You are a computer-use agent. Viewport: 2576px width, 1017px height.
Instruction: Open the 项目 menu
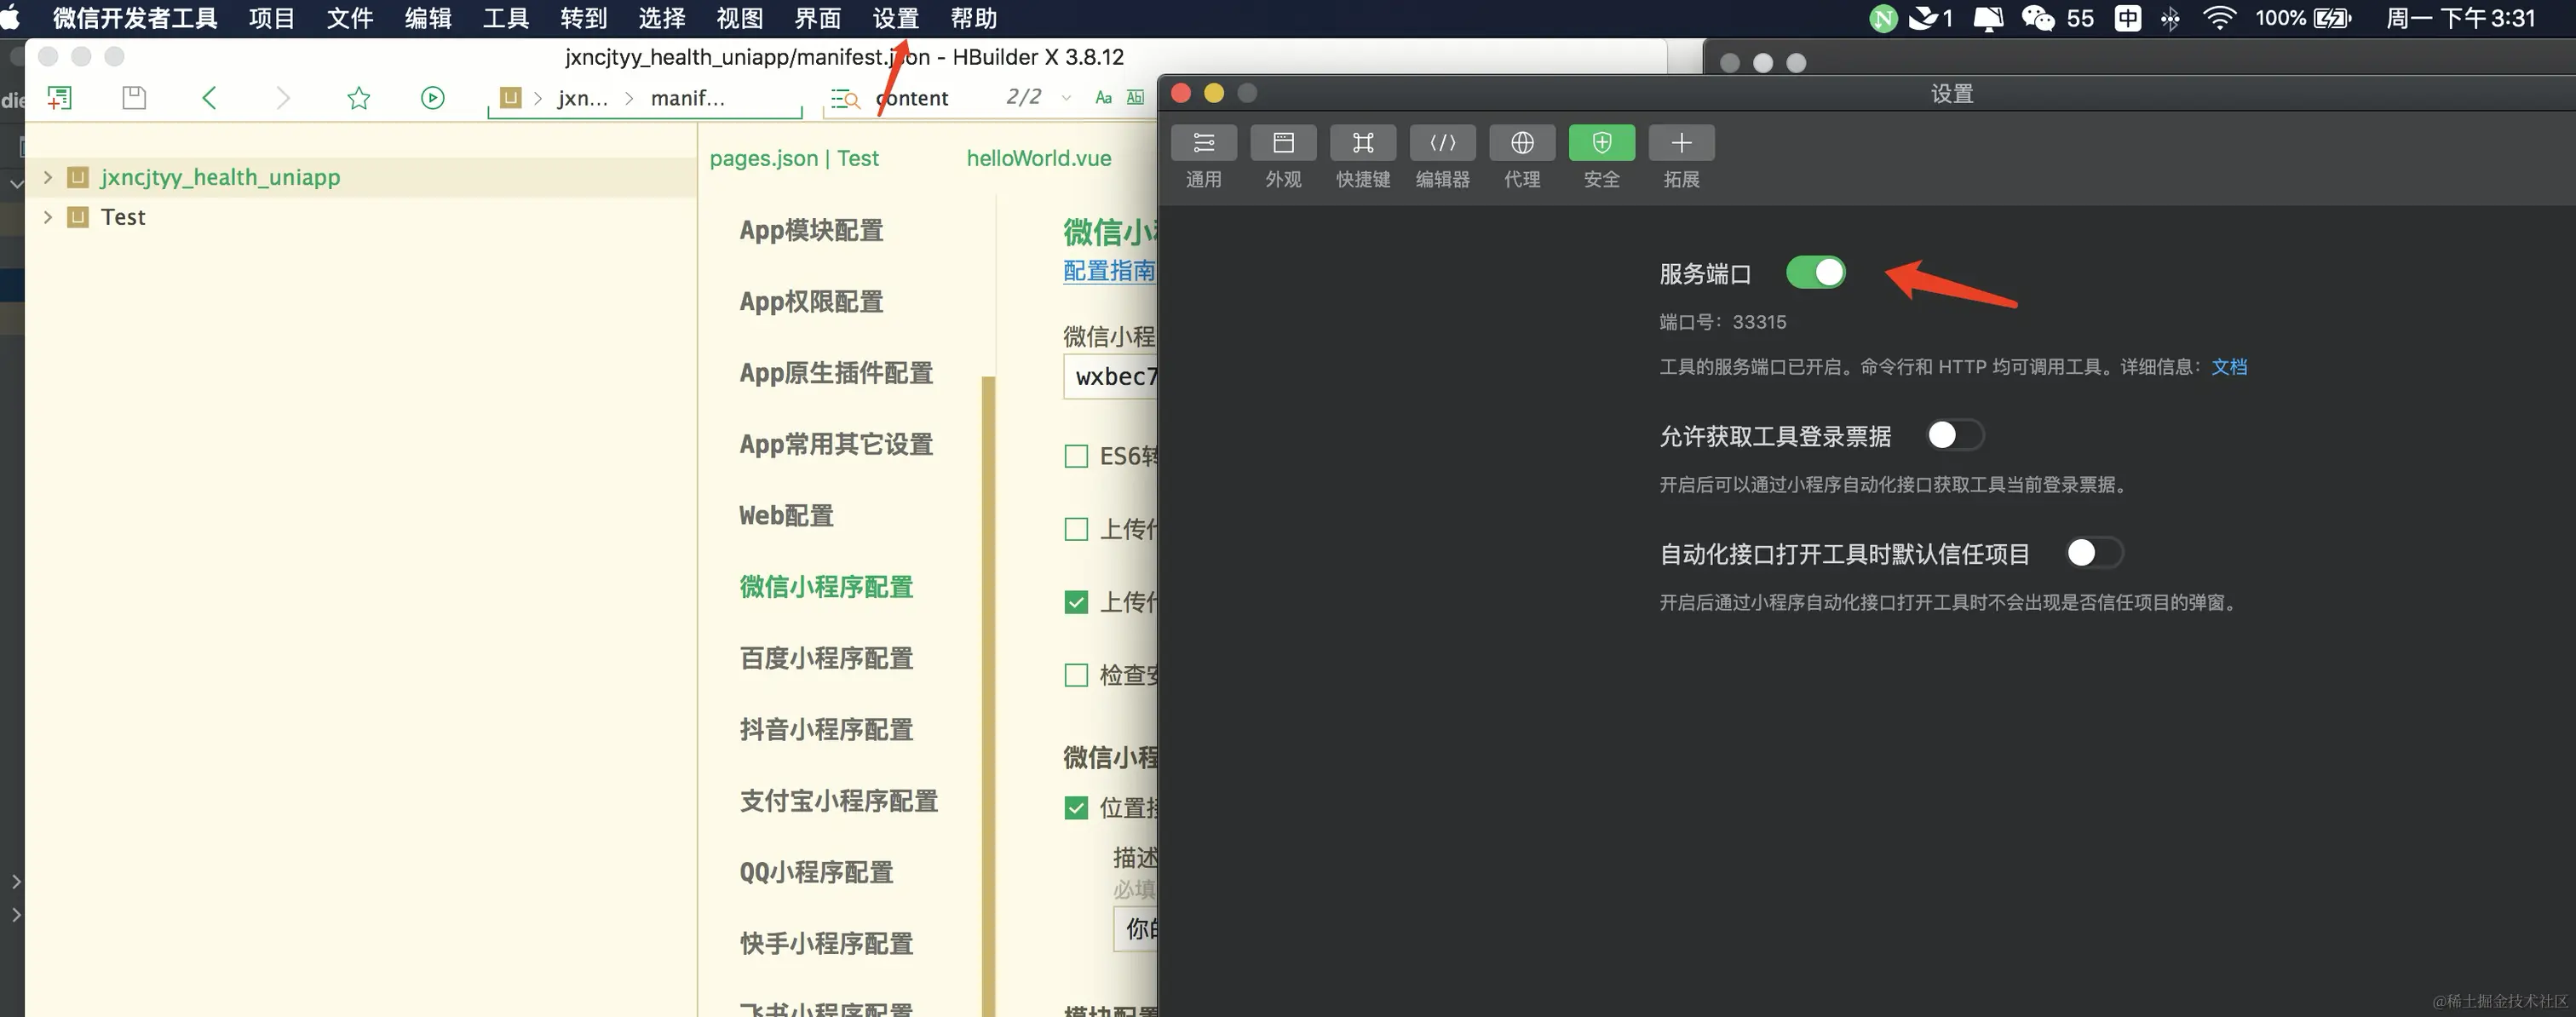coord(271,18)
